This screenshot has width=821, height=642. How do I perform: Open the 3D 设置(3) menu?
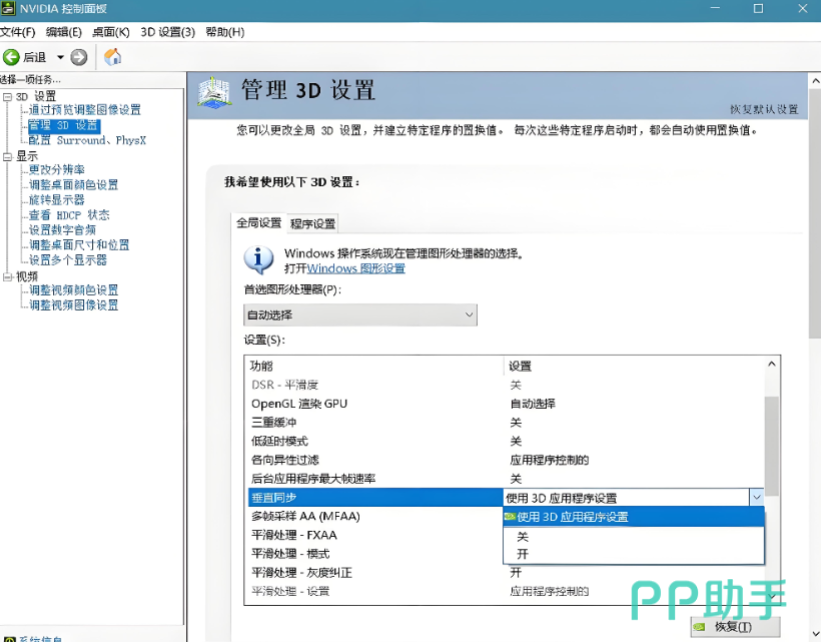(168, 32)
